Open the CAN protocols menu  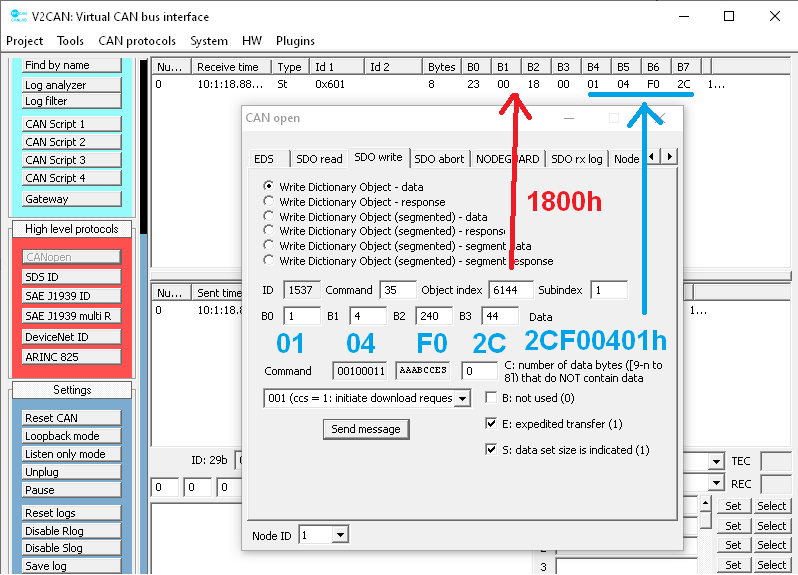tap(137, 41)
